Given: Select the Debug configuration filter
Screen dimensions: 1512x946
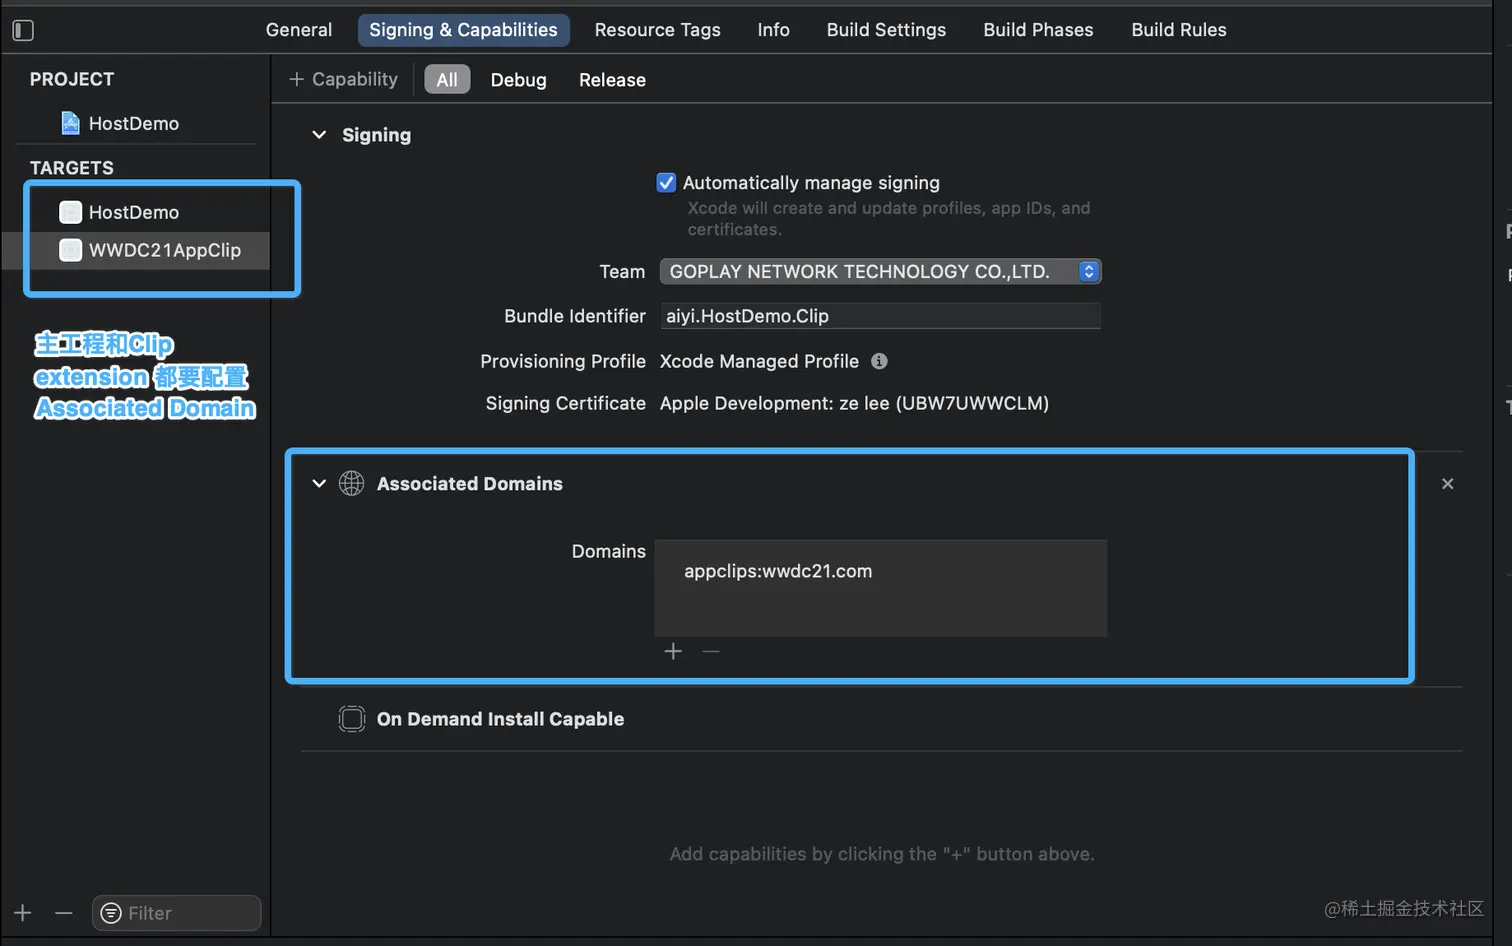Looking at the screenshot, I should pos(518,80).
